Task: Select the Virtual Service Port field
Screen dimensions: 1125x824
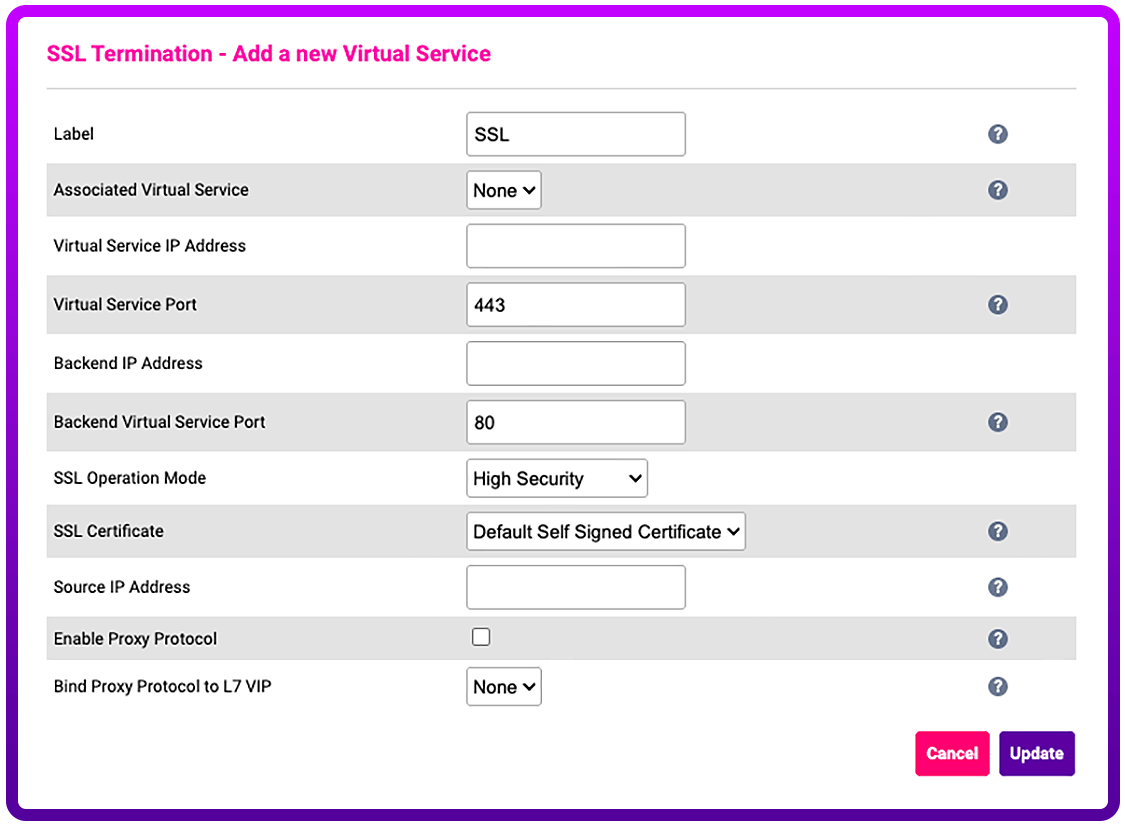Action: tap(576, 305)
